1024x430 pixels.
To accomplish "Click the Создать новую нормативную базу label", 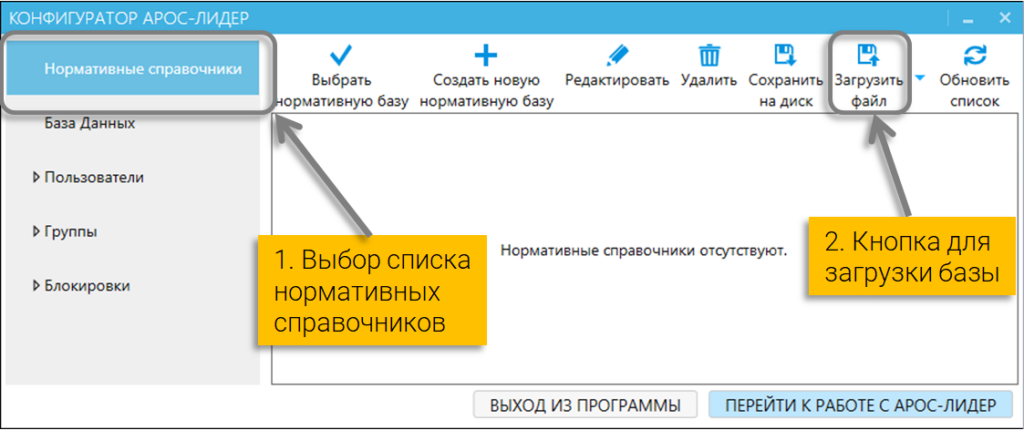I will click(x=487, y=91).
